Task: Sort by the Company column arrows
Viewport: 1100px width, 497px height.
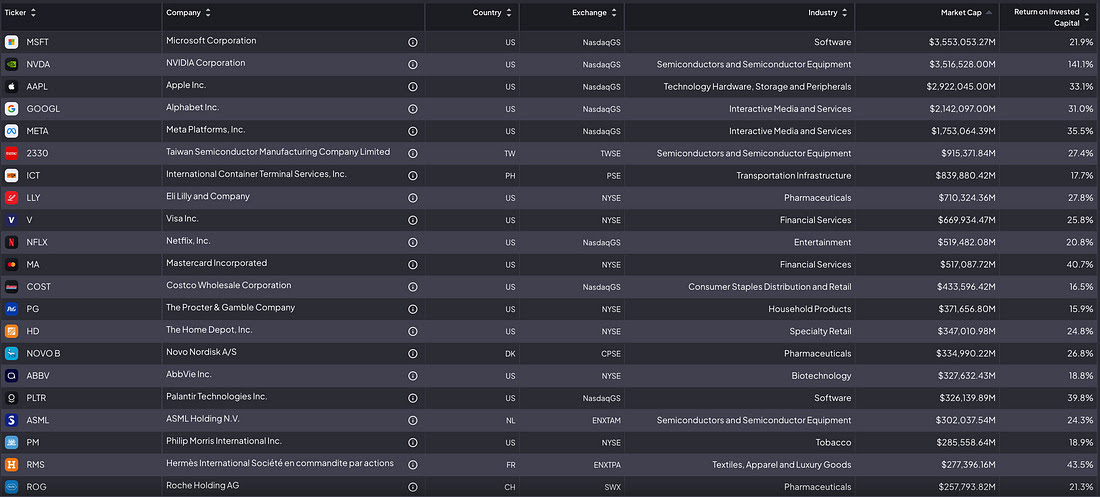Action: click(x=208, y=13)
